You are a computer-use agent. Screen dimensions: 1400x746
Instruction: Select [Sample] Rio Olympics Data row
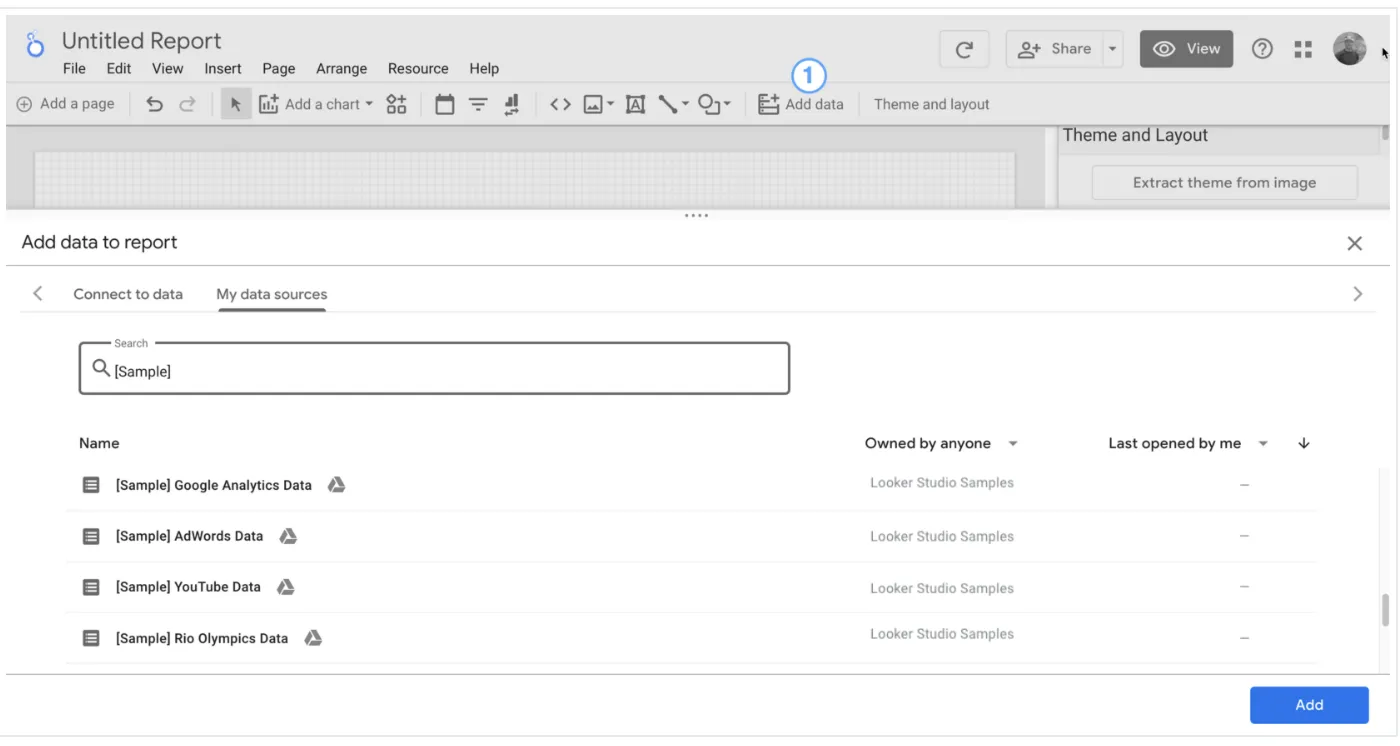[x=691, y=638]
